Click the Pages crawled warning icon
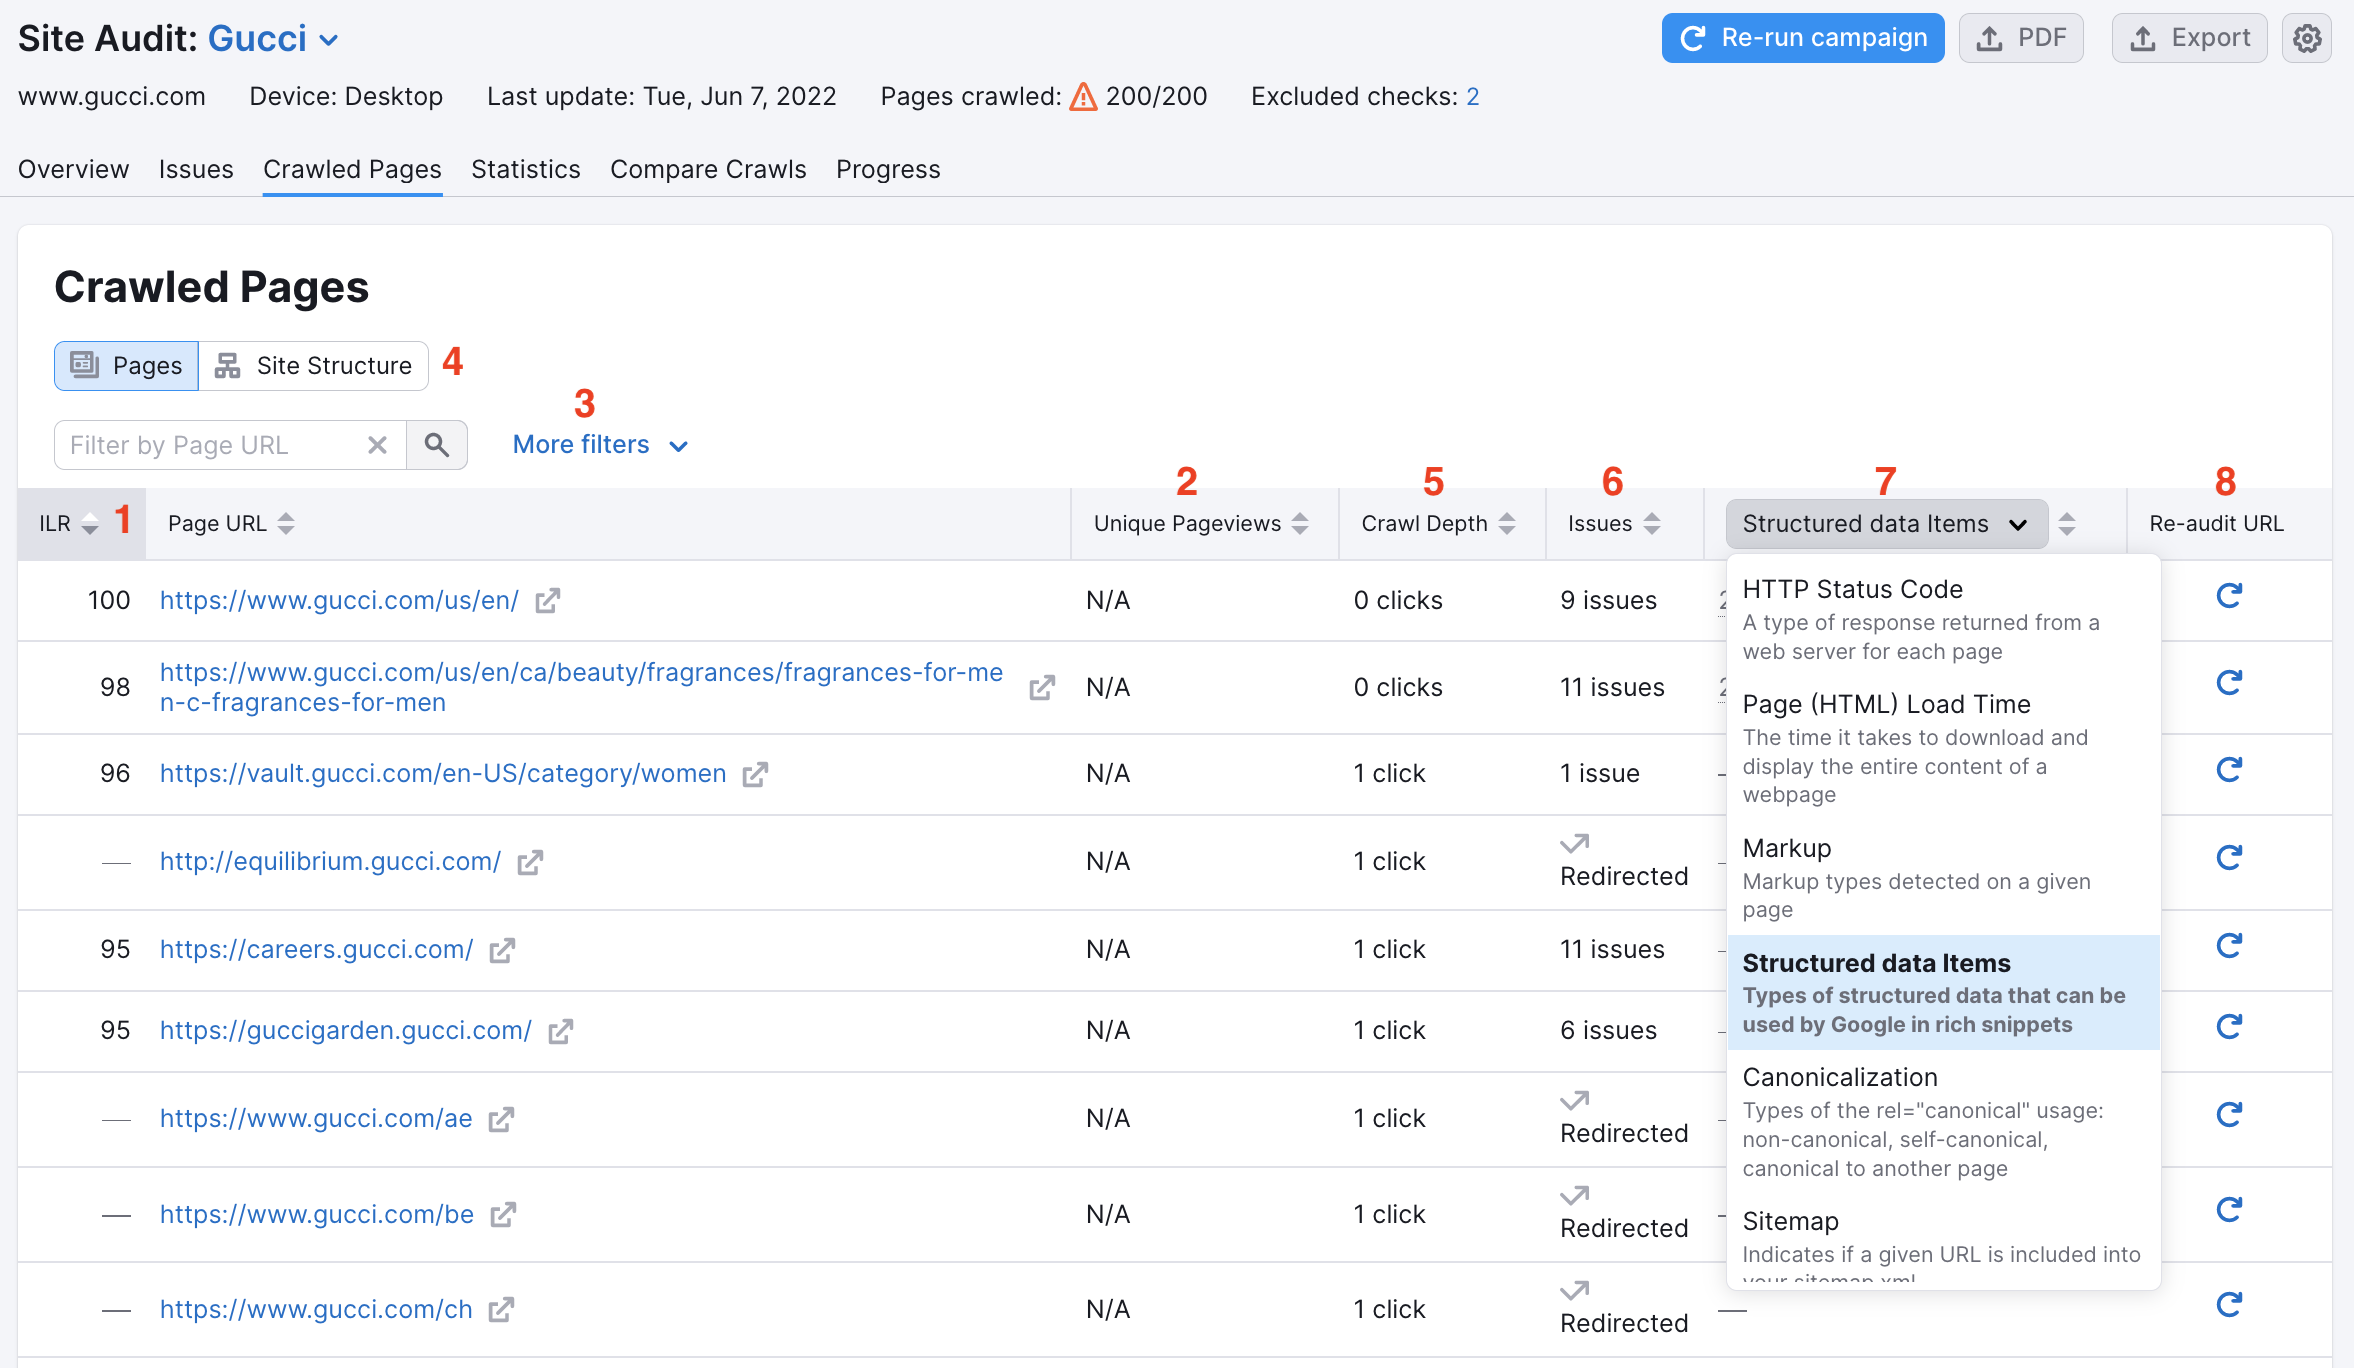The width and height of the screenshot is (2354, 1368). tap(1083, 97)
